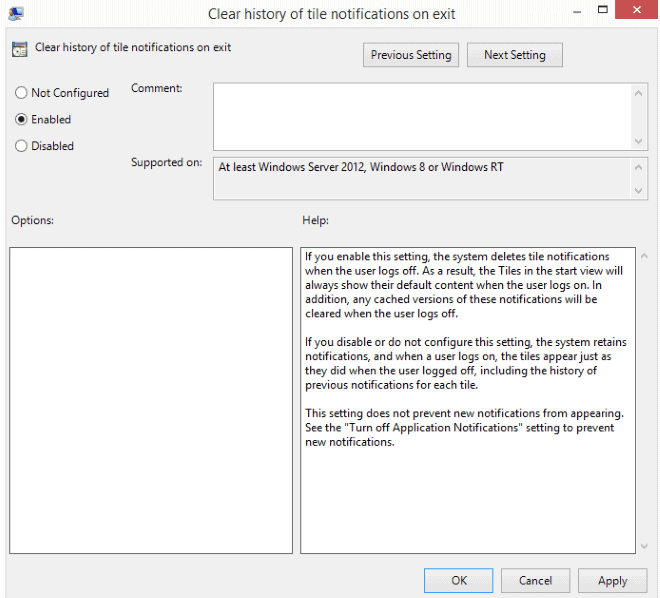The width and height of the screenshot is (660, 598).
Task: Click inside the empty Options panel
Action: (151, 400)
